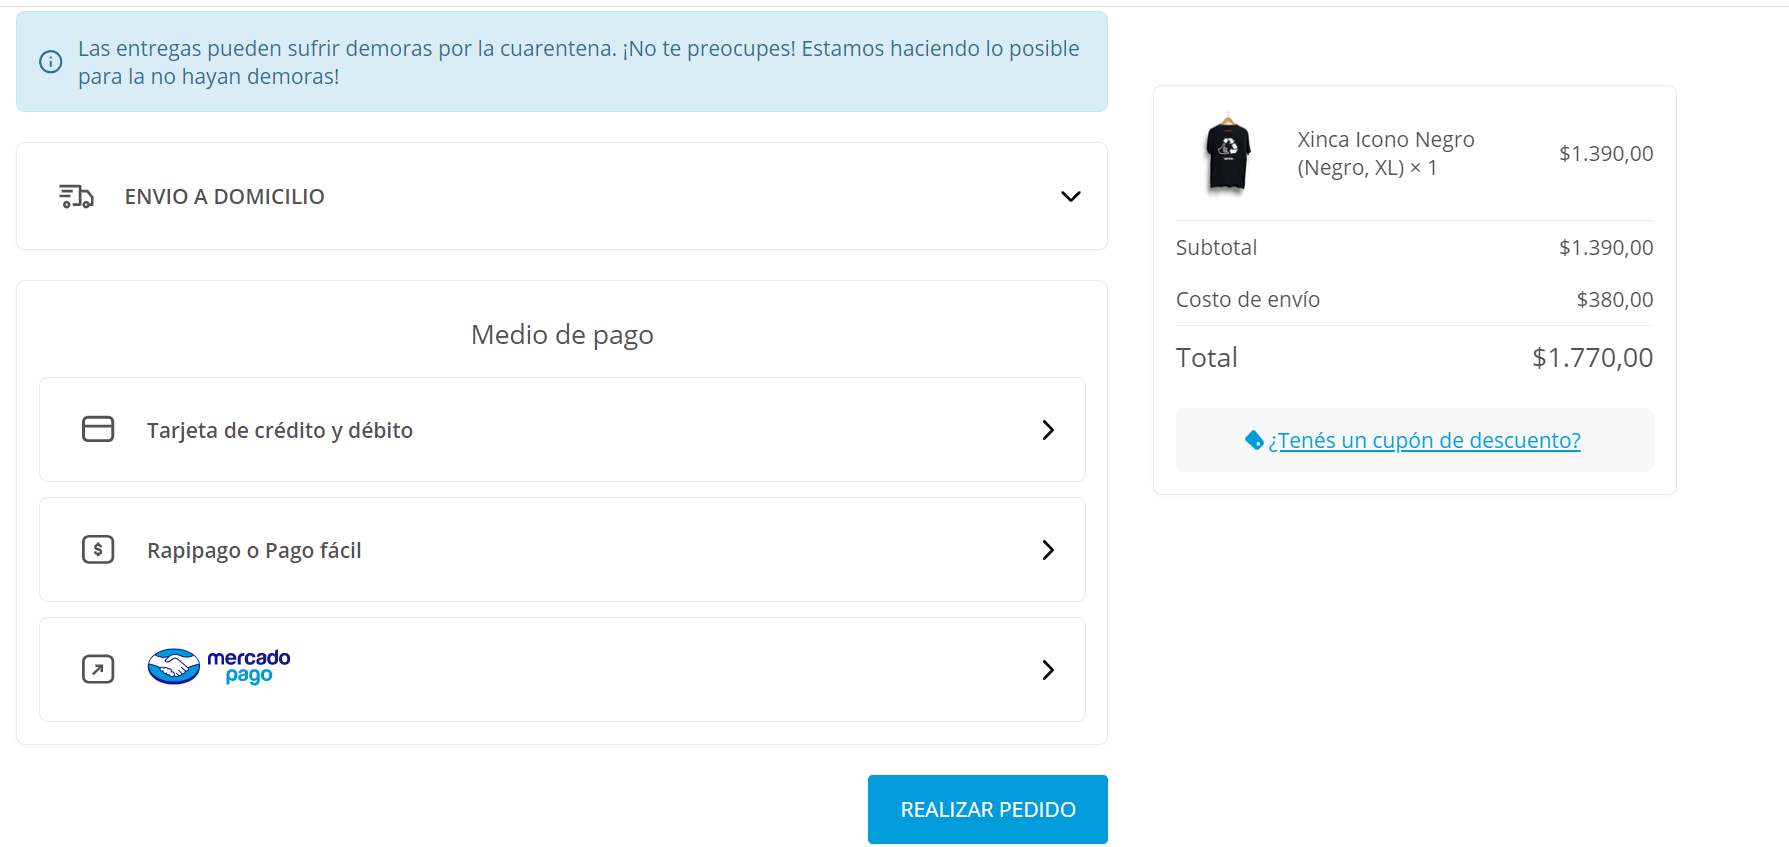Choose Rapipago o Pago fácil
The image size is (1789, 847).
point(562,550)
